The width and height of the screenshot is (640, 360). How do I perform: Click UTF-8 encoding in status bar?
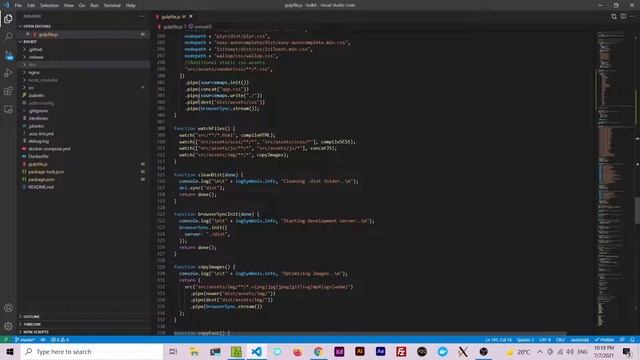(x=545, y=340)
